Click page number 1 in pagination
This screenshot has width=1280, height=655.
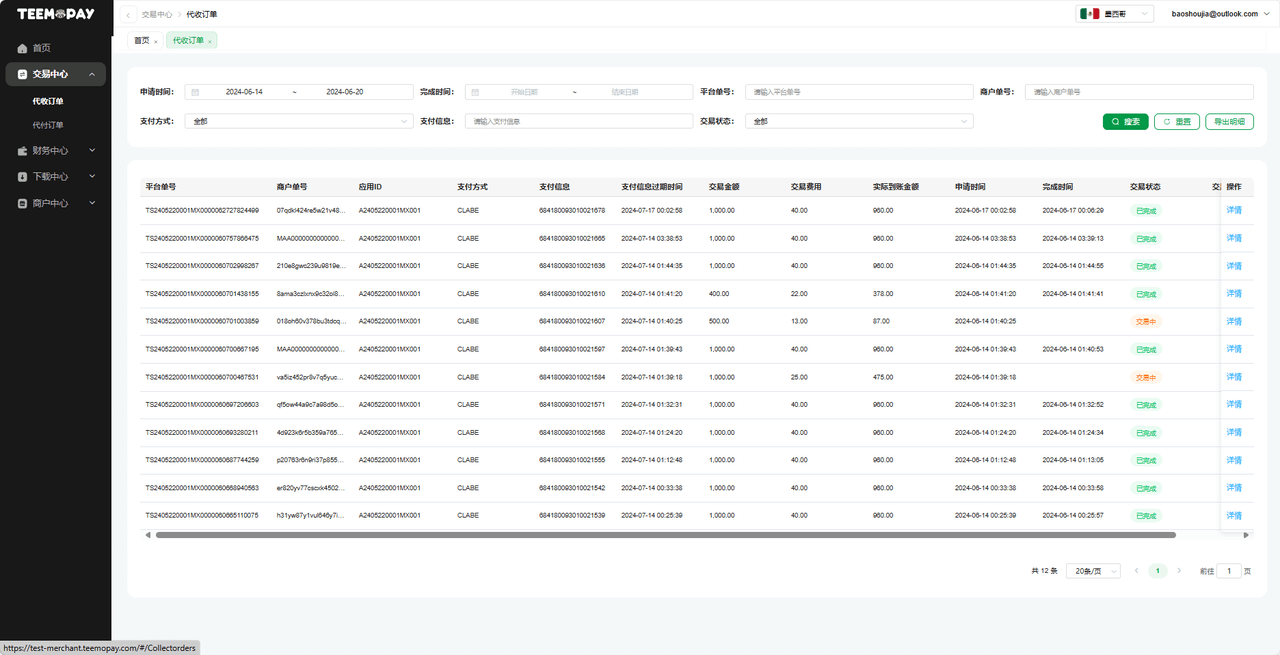pos(1157,571)
